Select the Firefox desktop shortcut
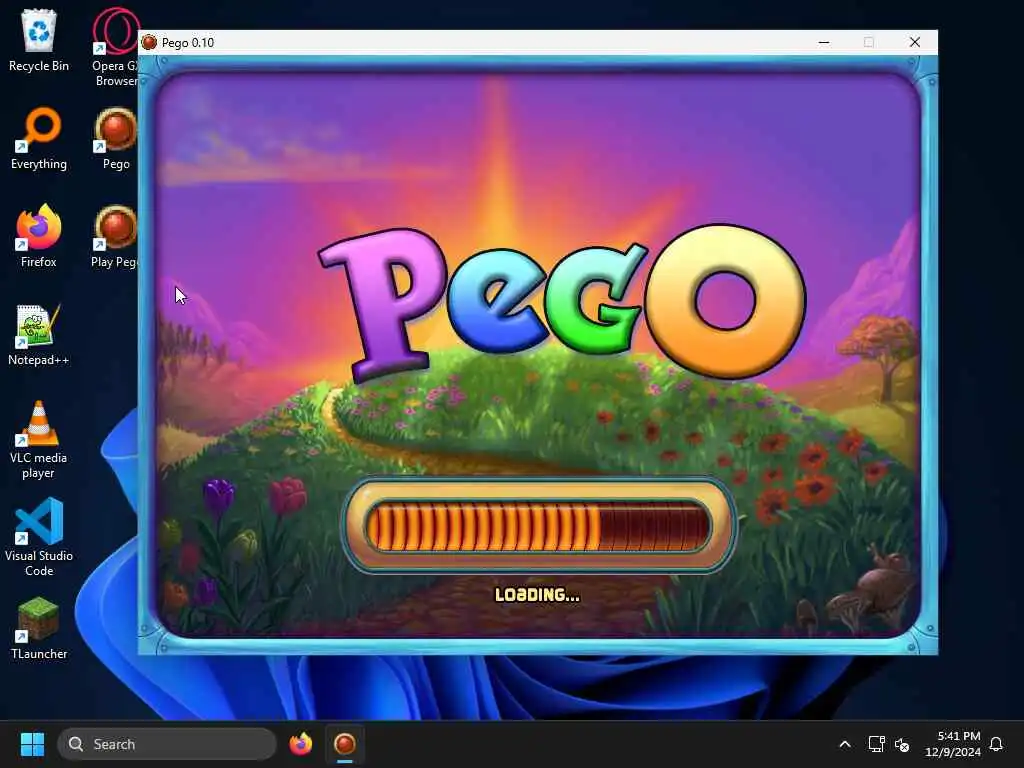The image size is (1024, 768). coord(39,236)
